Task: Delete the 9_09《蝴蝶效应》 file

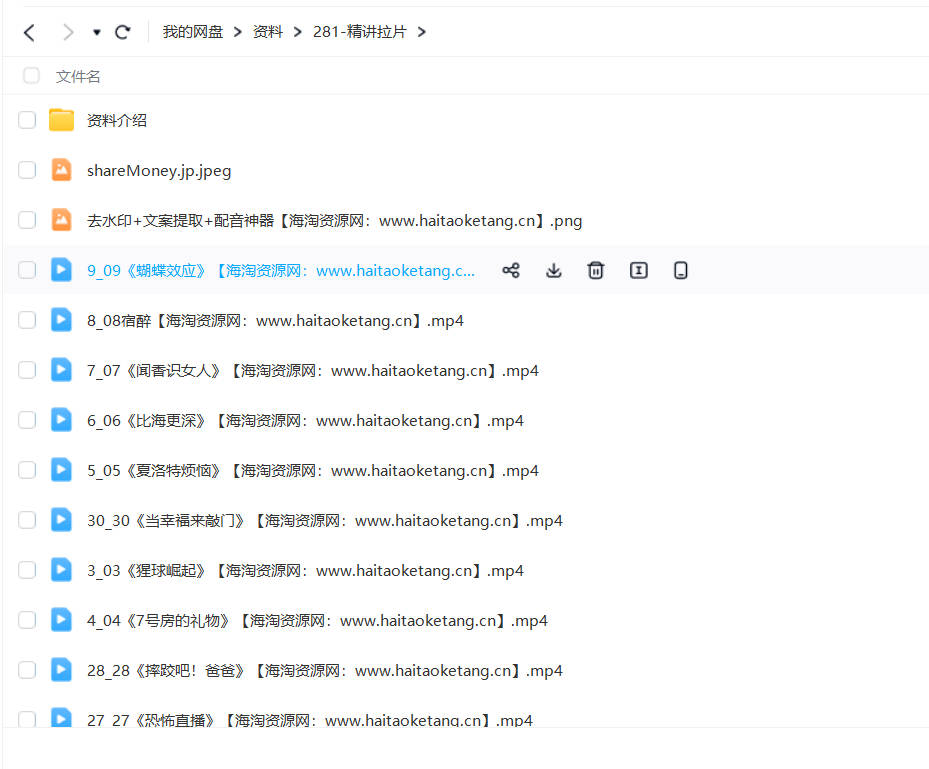Action: click(595, 271)
